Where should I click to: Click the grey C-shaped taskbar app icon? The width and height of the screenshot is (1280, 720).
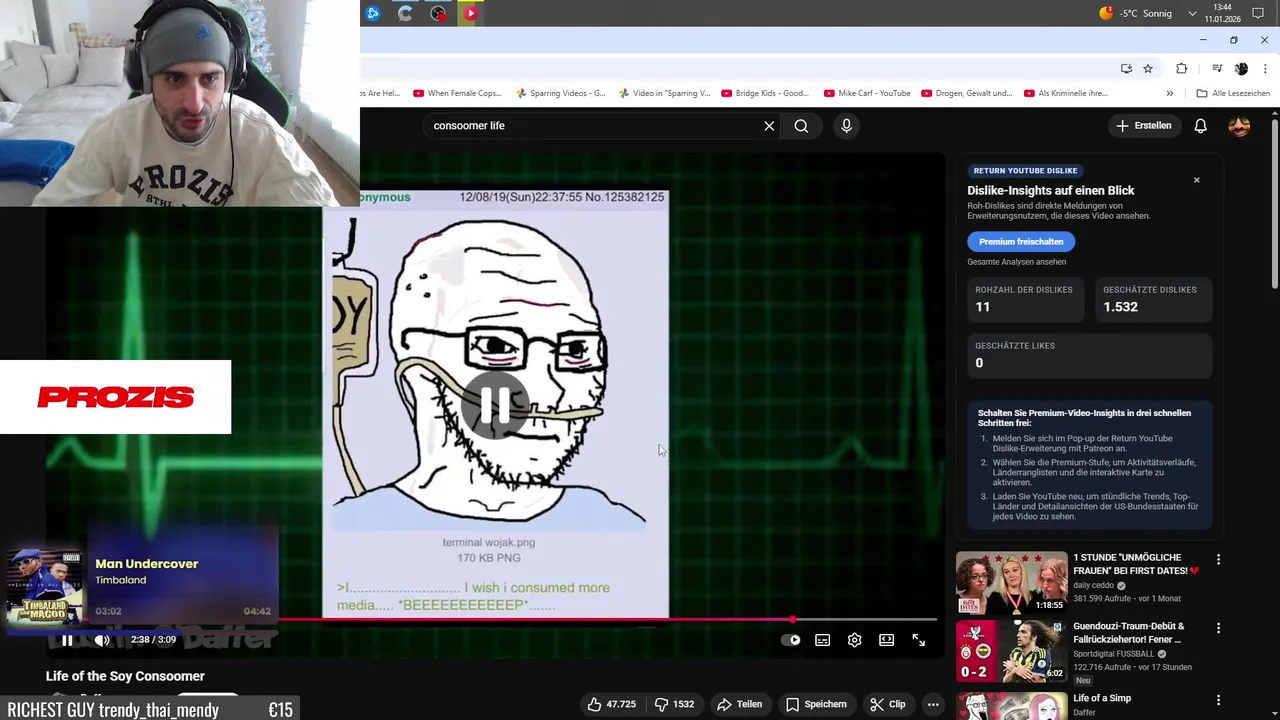(405, 13)
